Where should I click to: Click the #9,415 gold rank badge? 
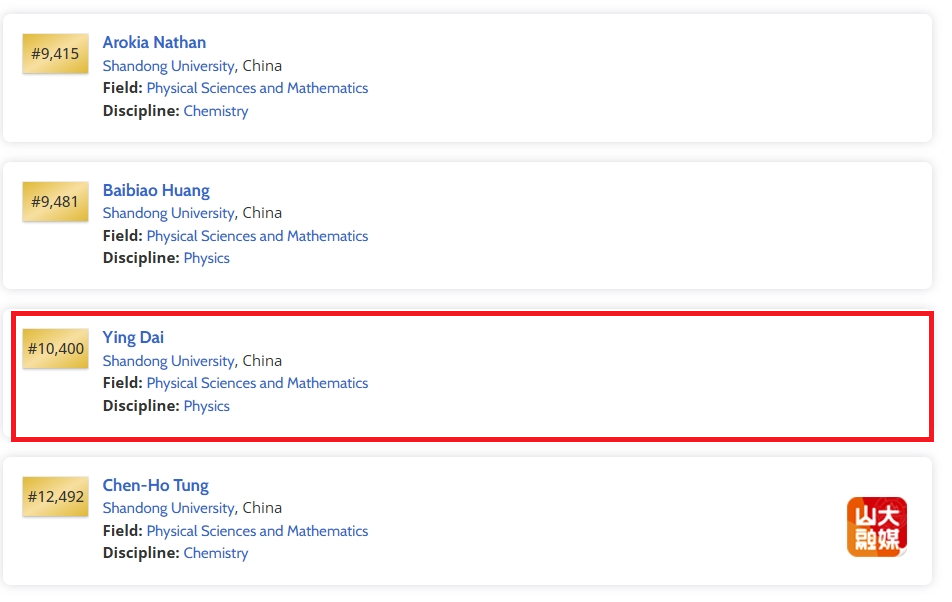coord(55,53)
